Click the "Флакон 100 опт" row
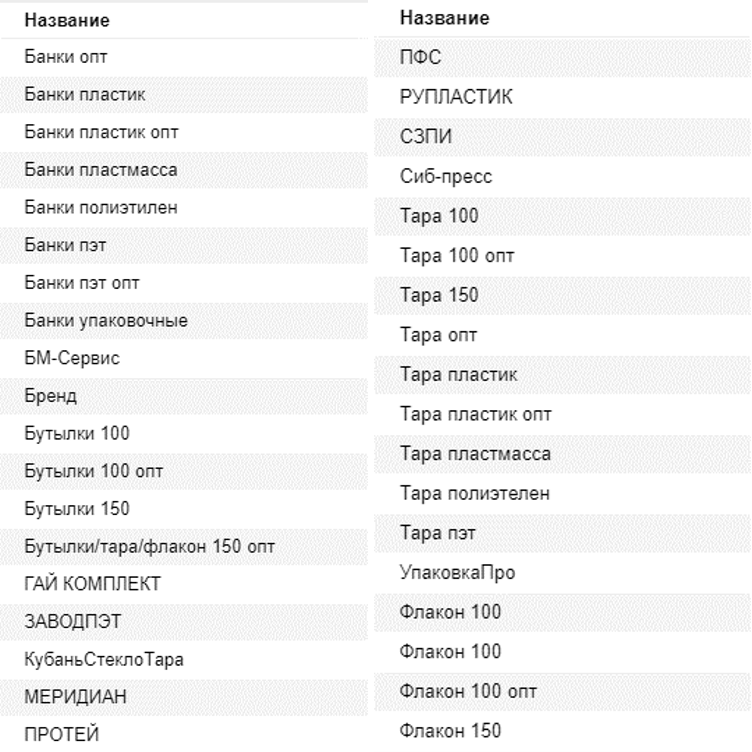Image resolution: width=752 pixels, height=752 pixels. click(x=468, y=691)
